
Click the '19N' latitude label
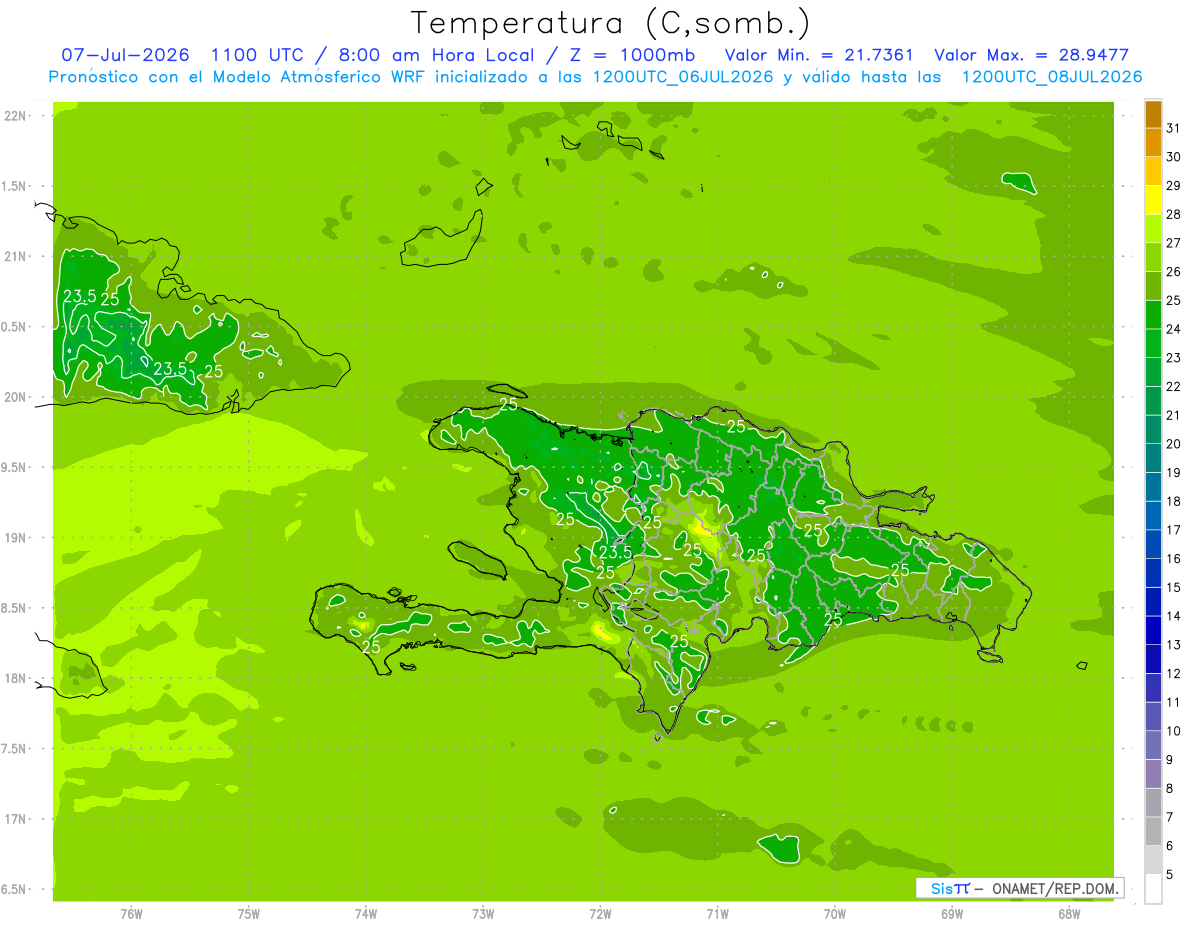coord(15,538)
